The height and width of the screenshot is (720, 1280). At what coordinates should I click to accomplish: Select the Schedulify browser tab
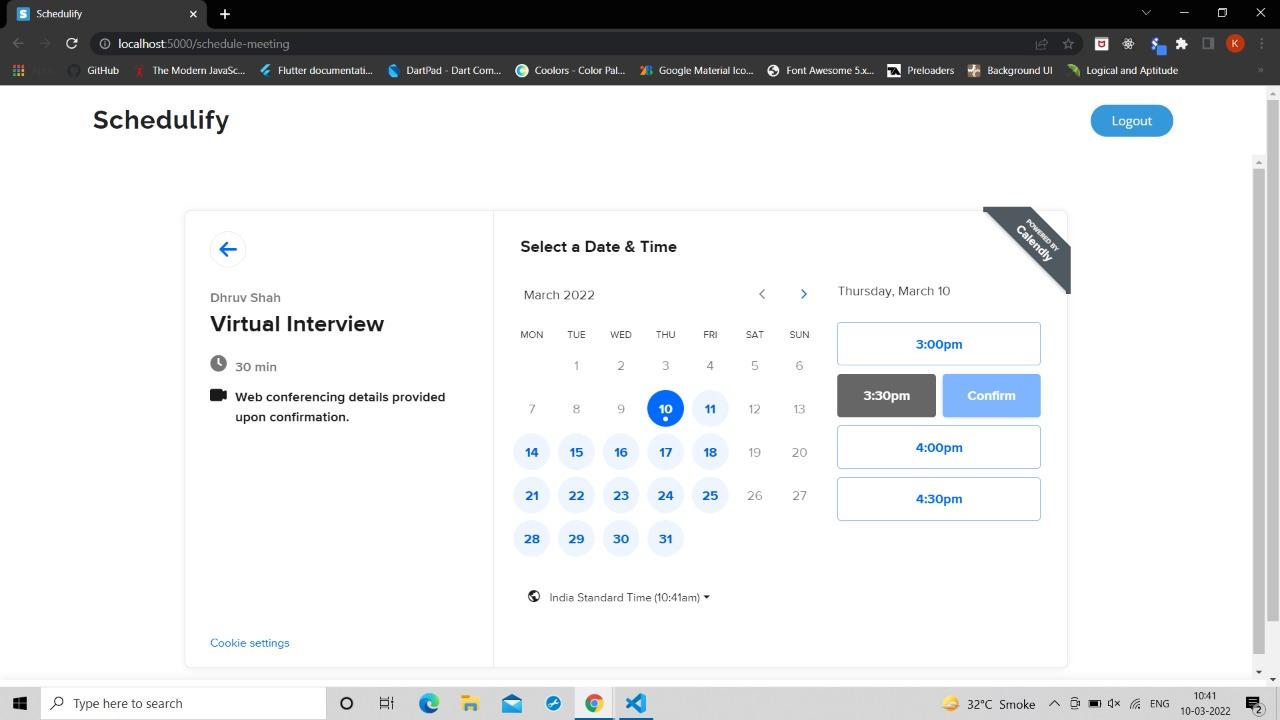pyautogui.click(x=104, y=14)
